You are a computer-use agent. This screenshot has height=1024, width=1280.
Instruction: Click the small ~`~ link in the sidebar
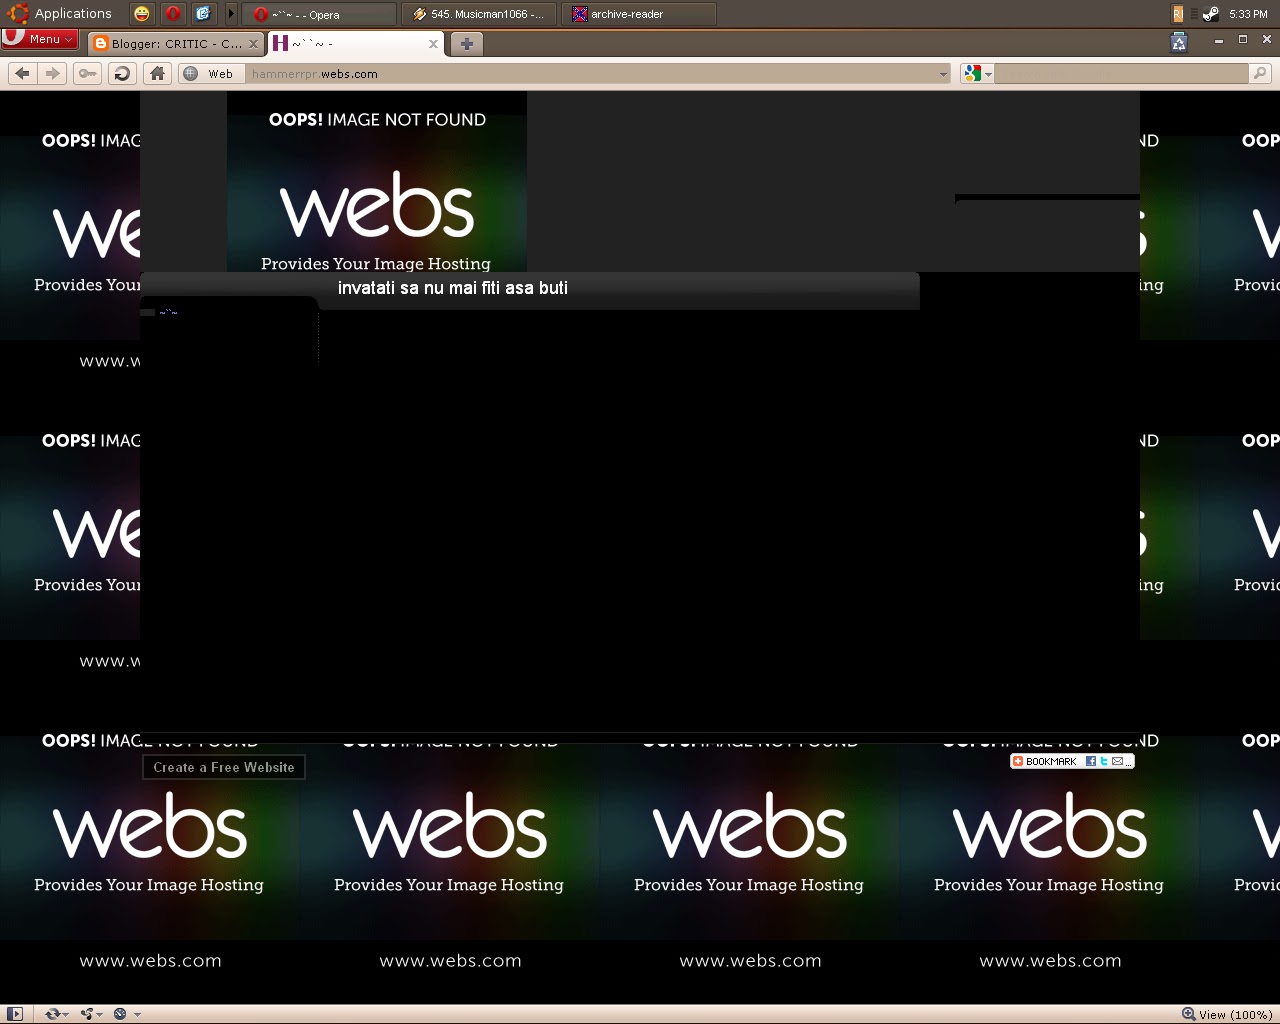click(168, 312)
